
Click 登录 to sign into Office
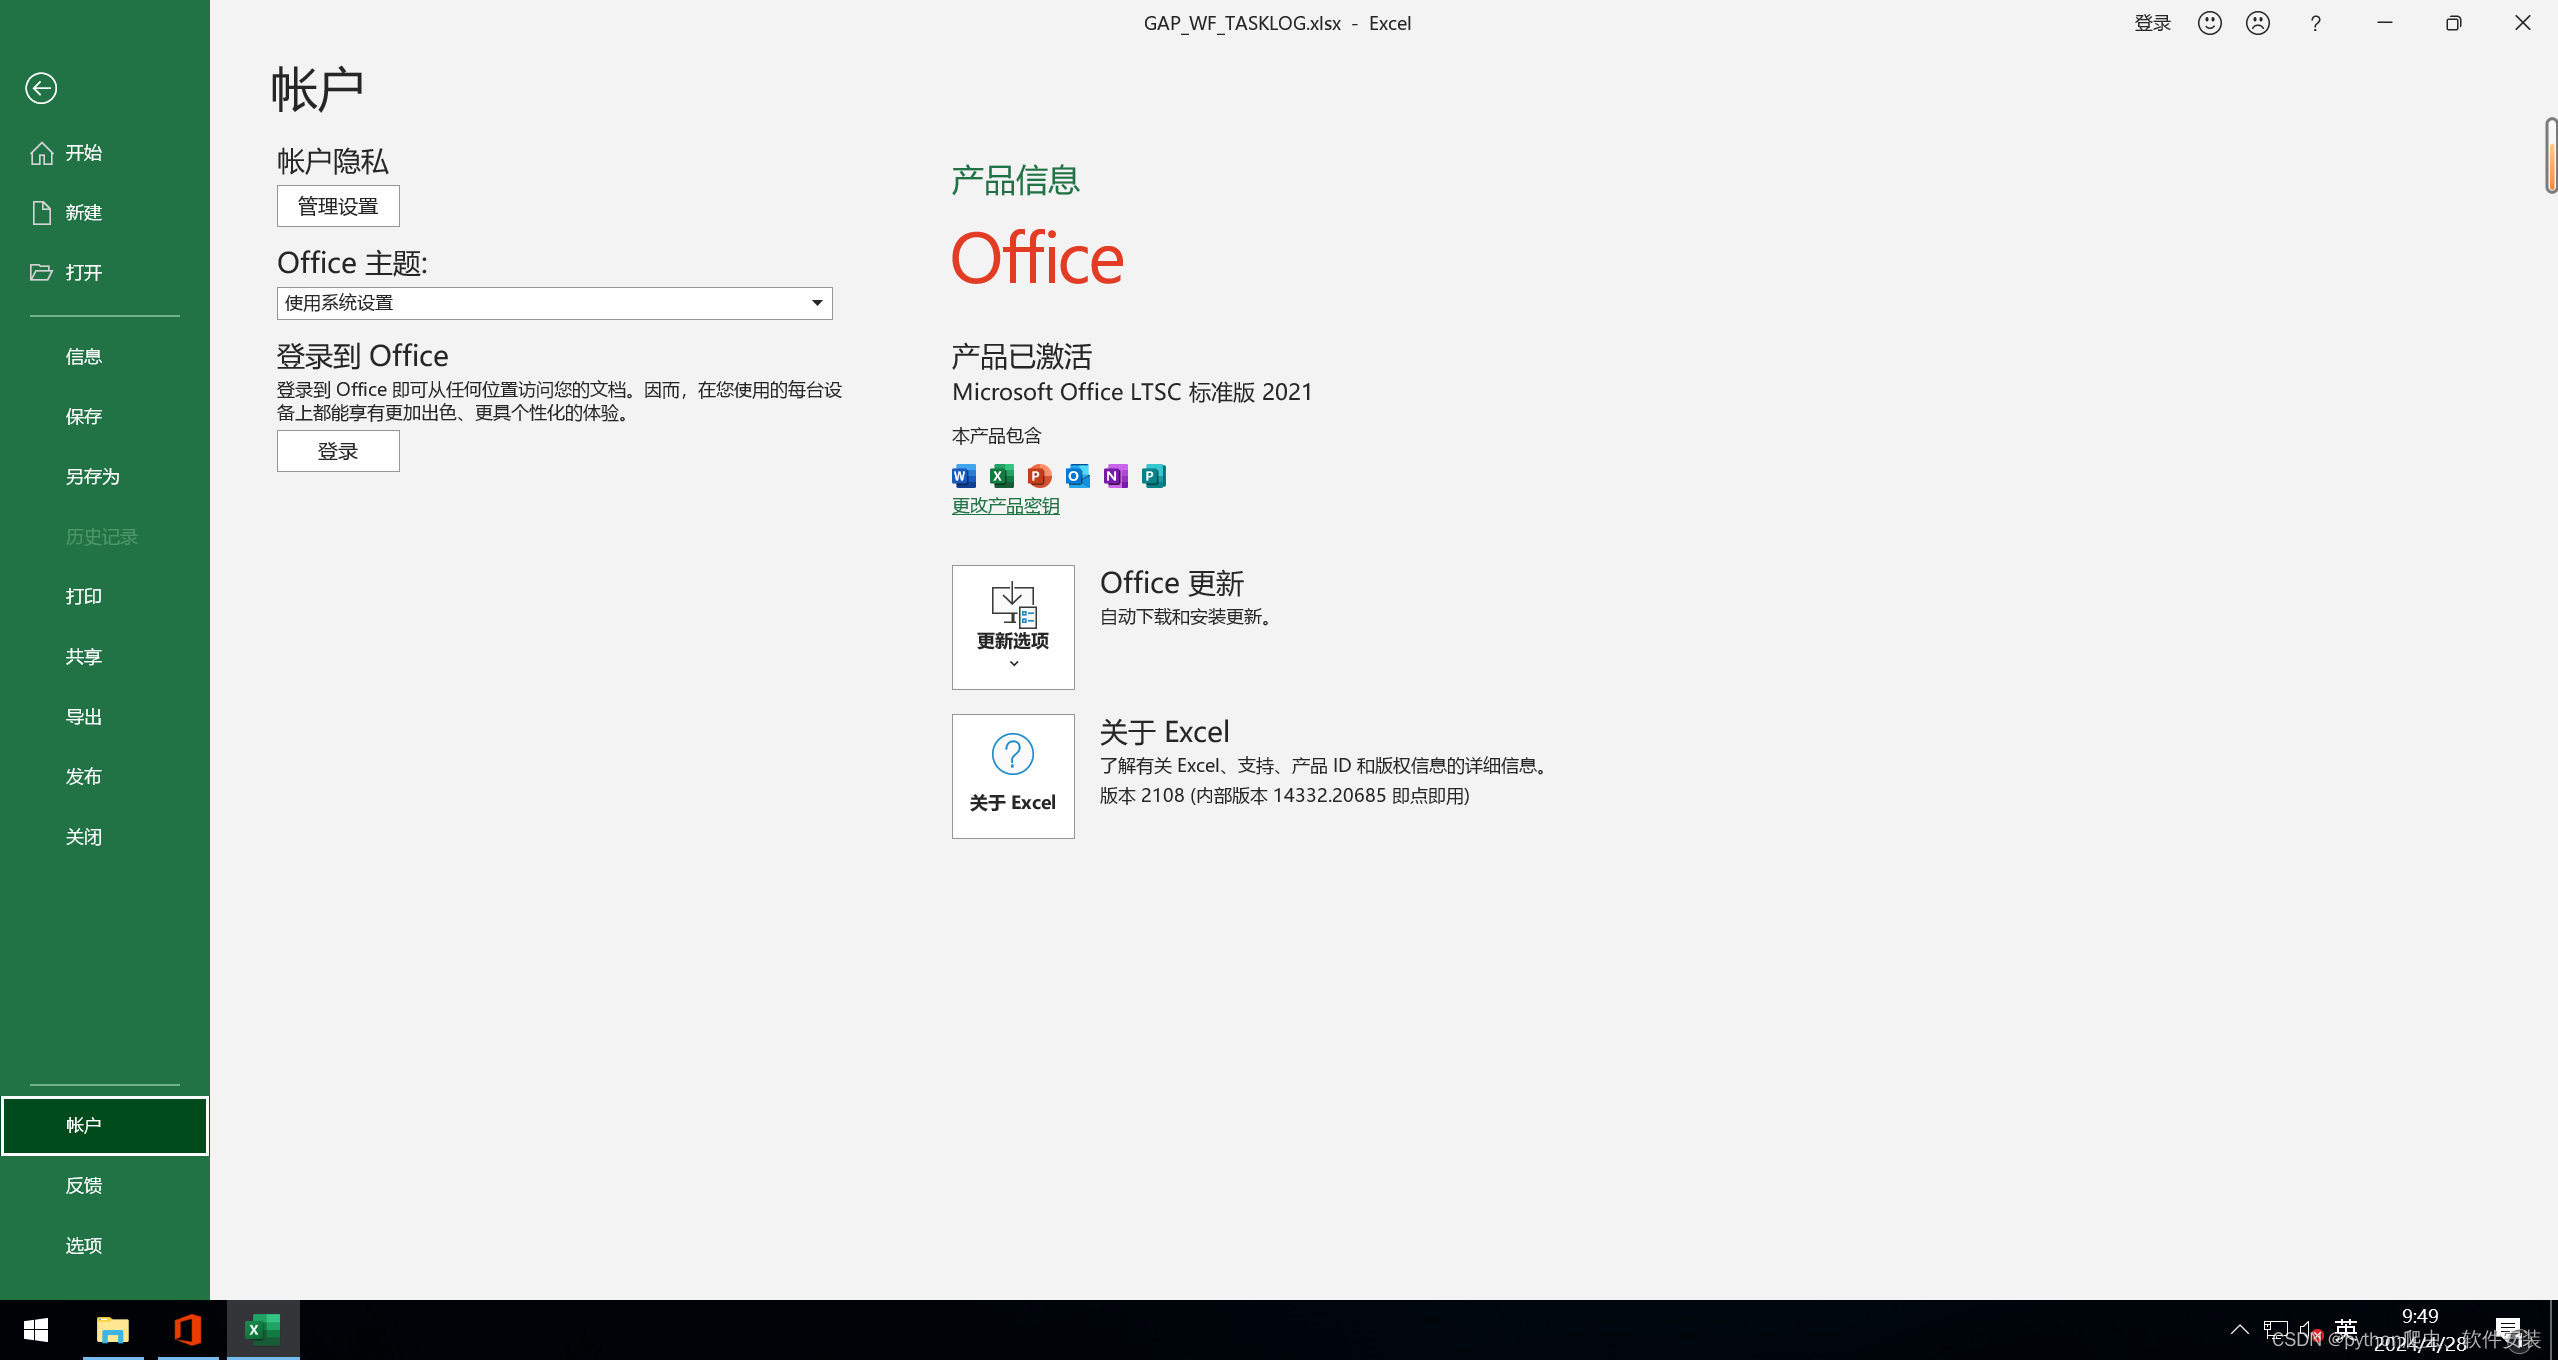pos(337,450)
